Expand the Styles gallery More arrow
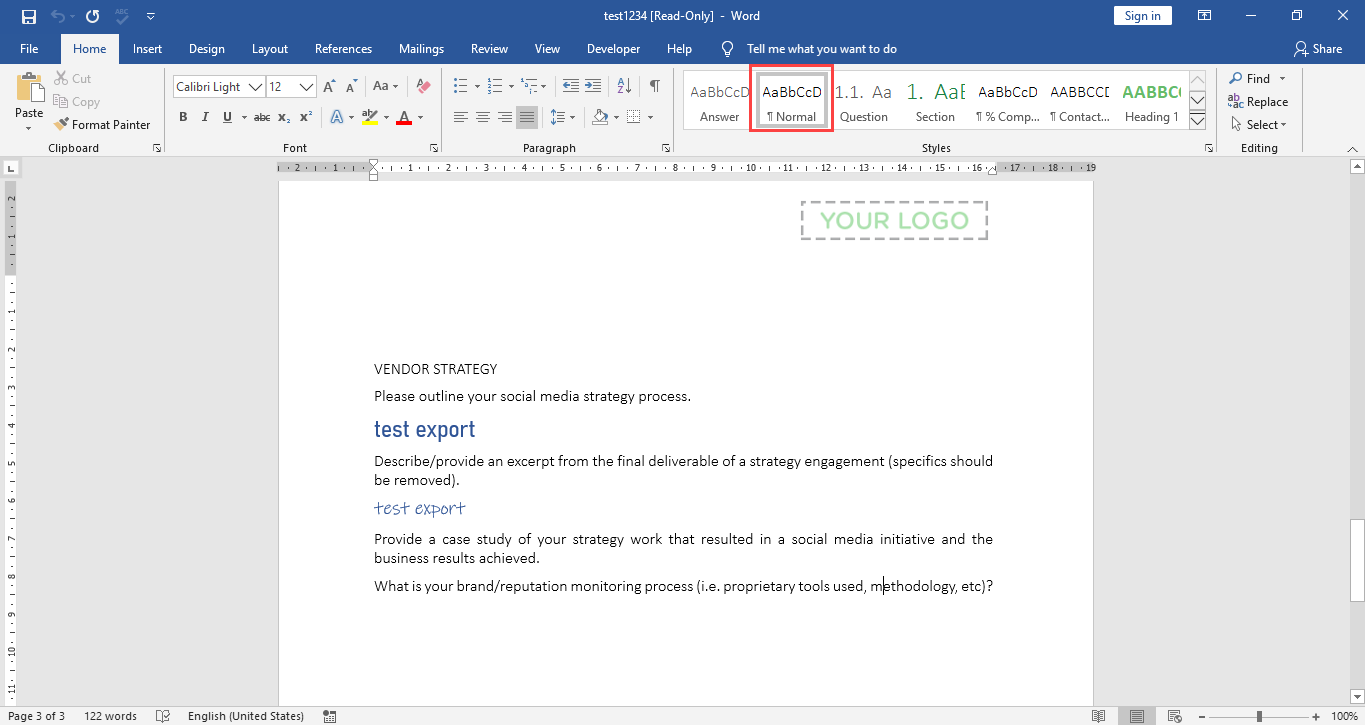Viewport: 1365px width, 725px height. [1197, 120]
